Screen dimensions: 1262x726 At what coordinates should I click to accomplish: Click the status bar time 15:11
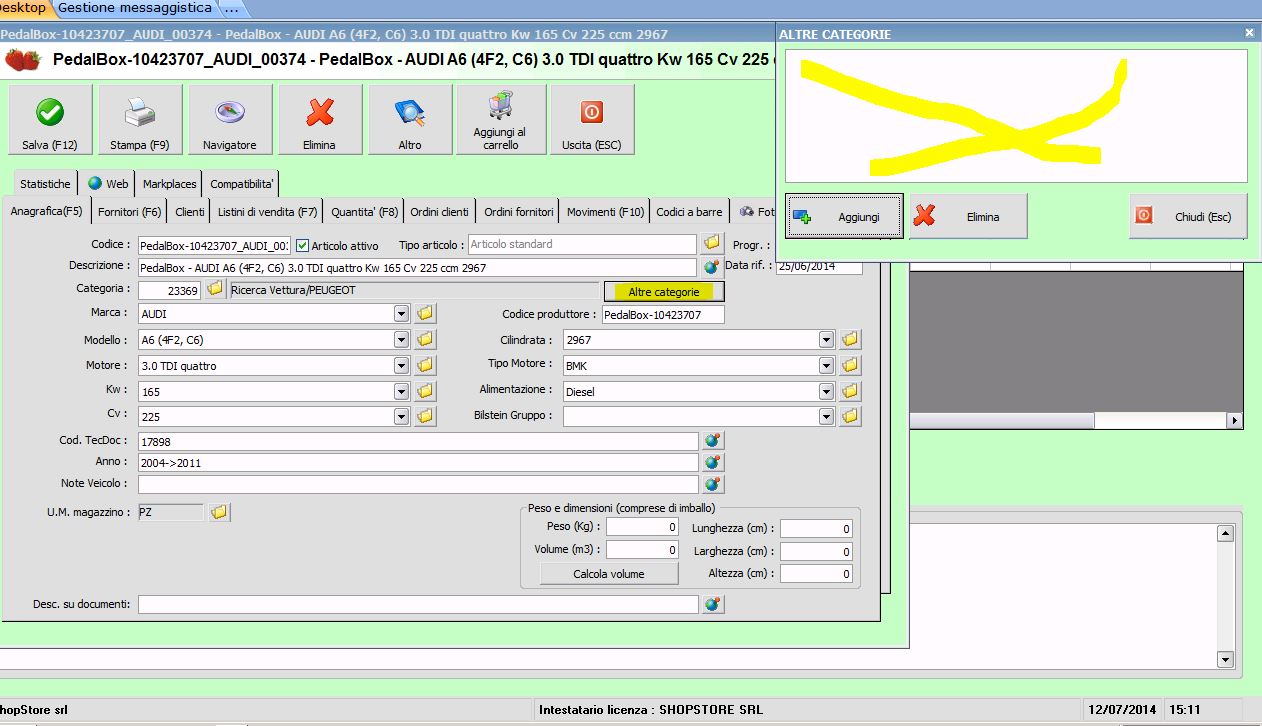point(1186,710)
